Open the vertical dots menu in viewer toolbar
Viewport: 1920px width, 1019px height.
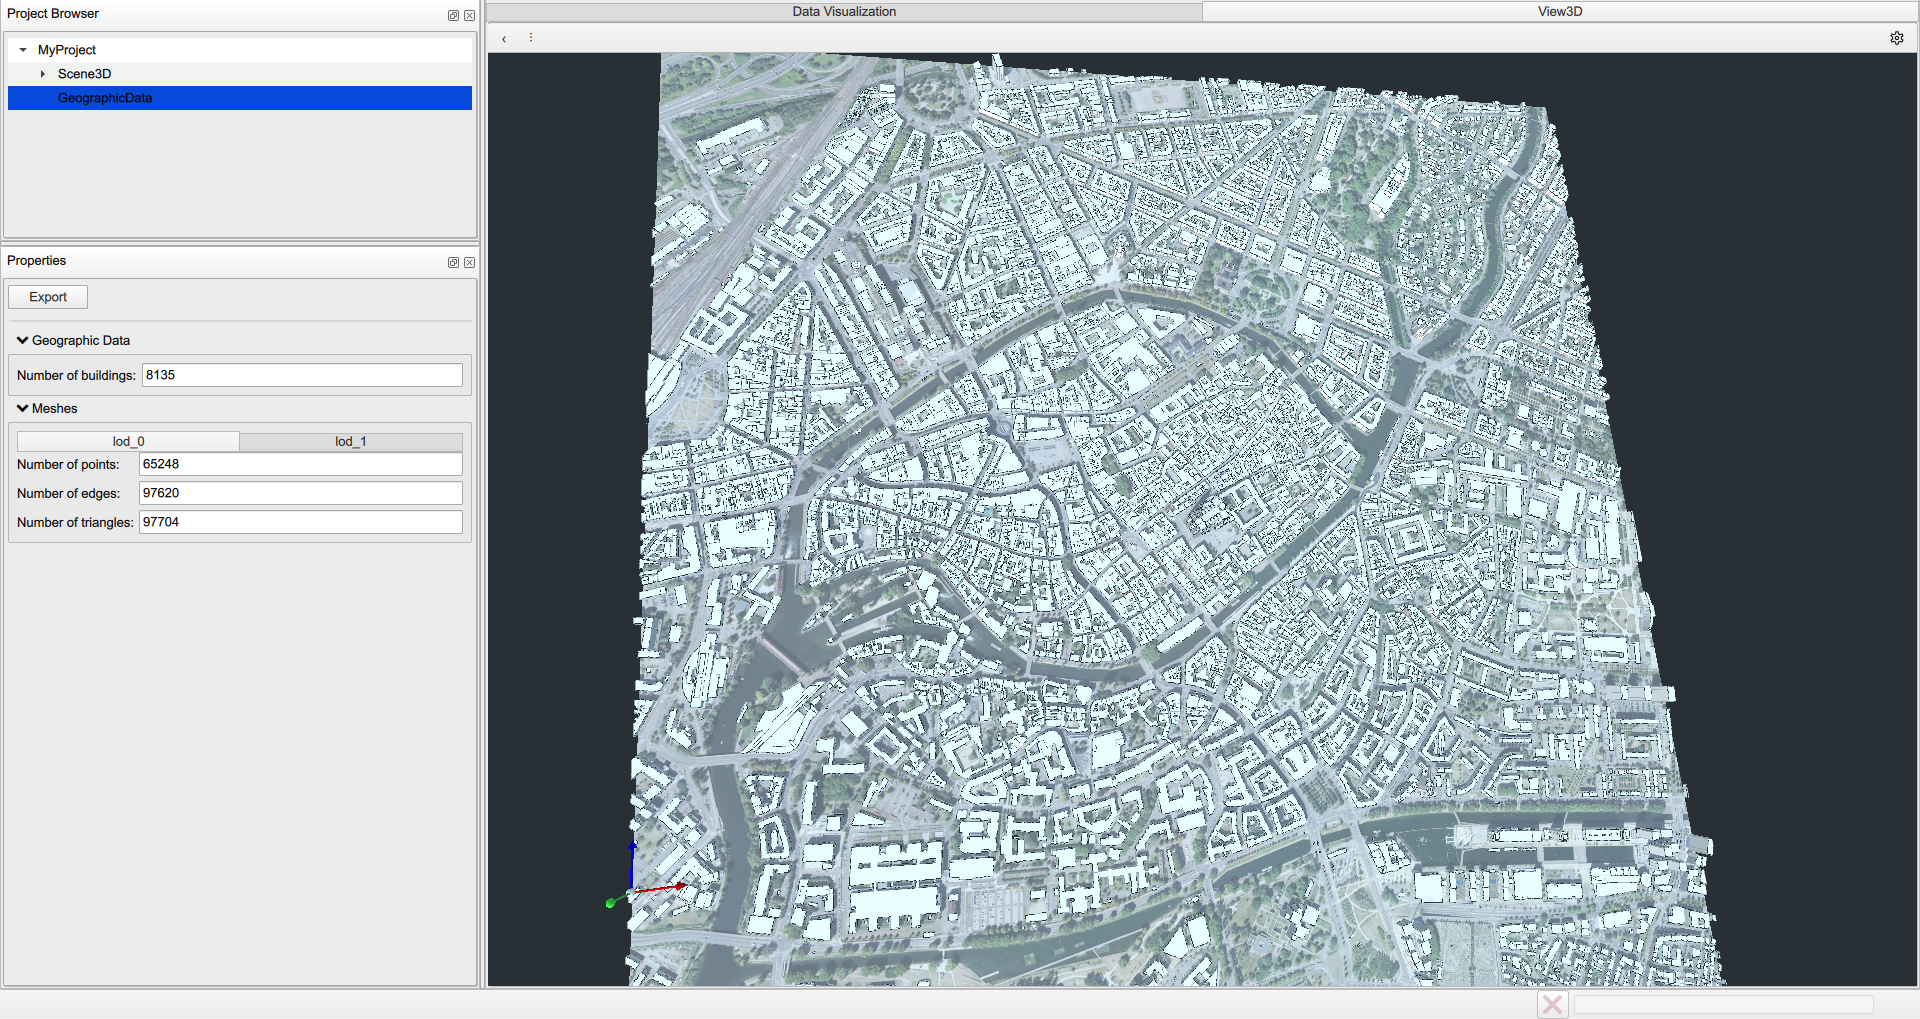pyautogui.click(x=531, y=38)
